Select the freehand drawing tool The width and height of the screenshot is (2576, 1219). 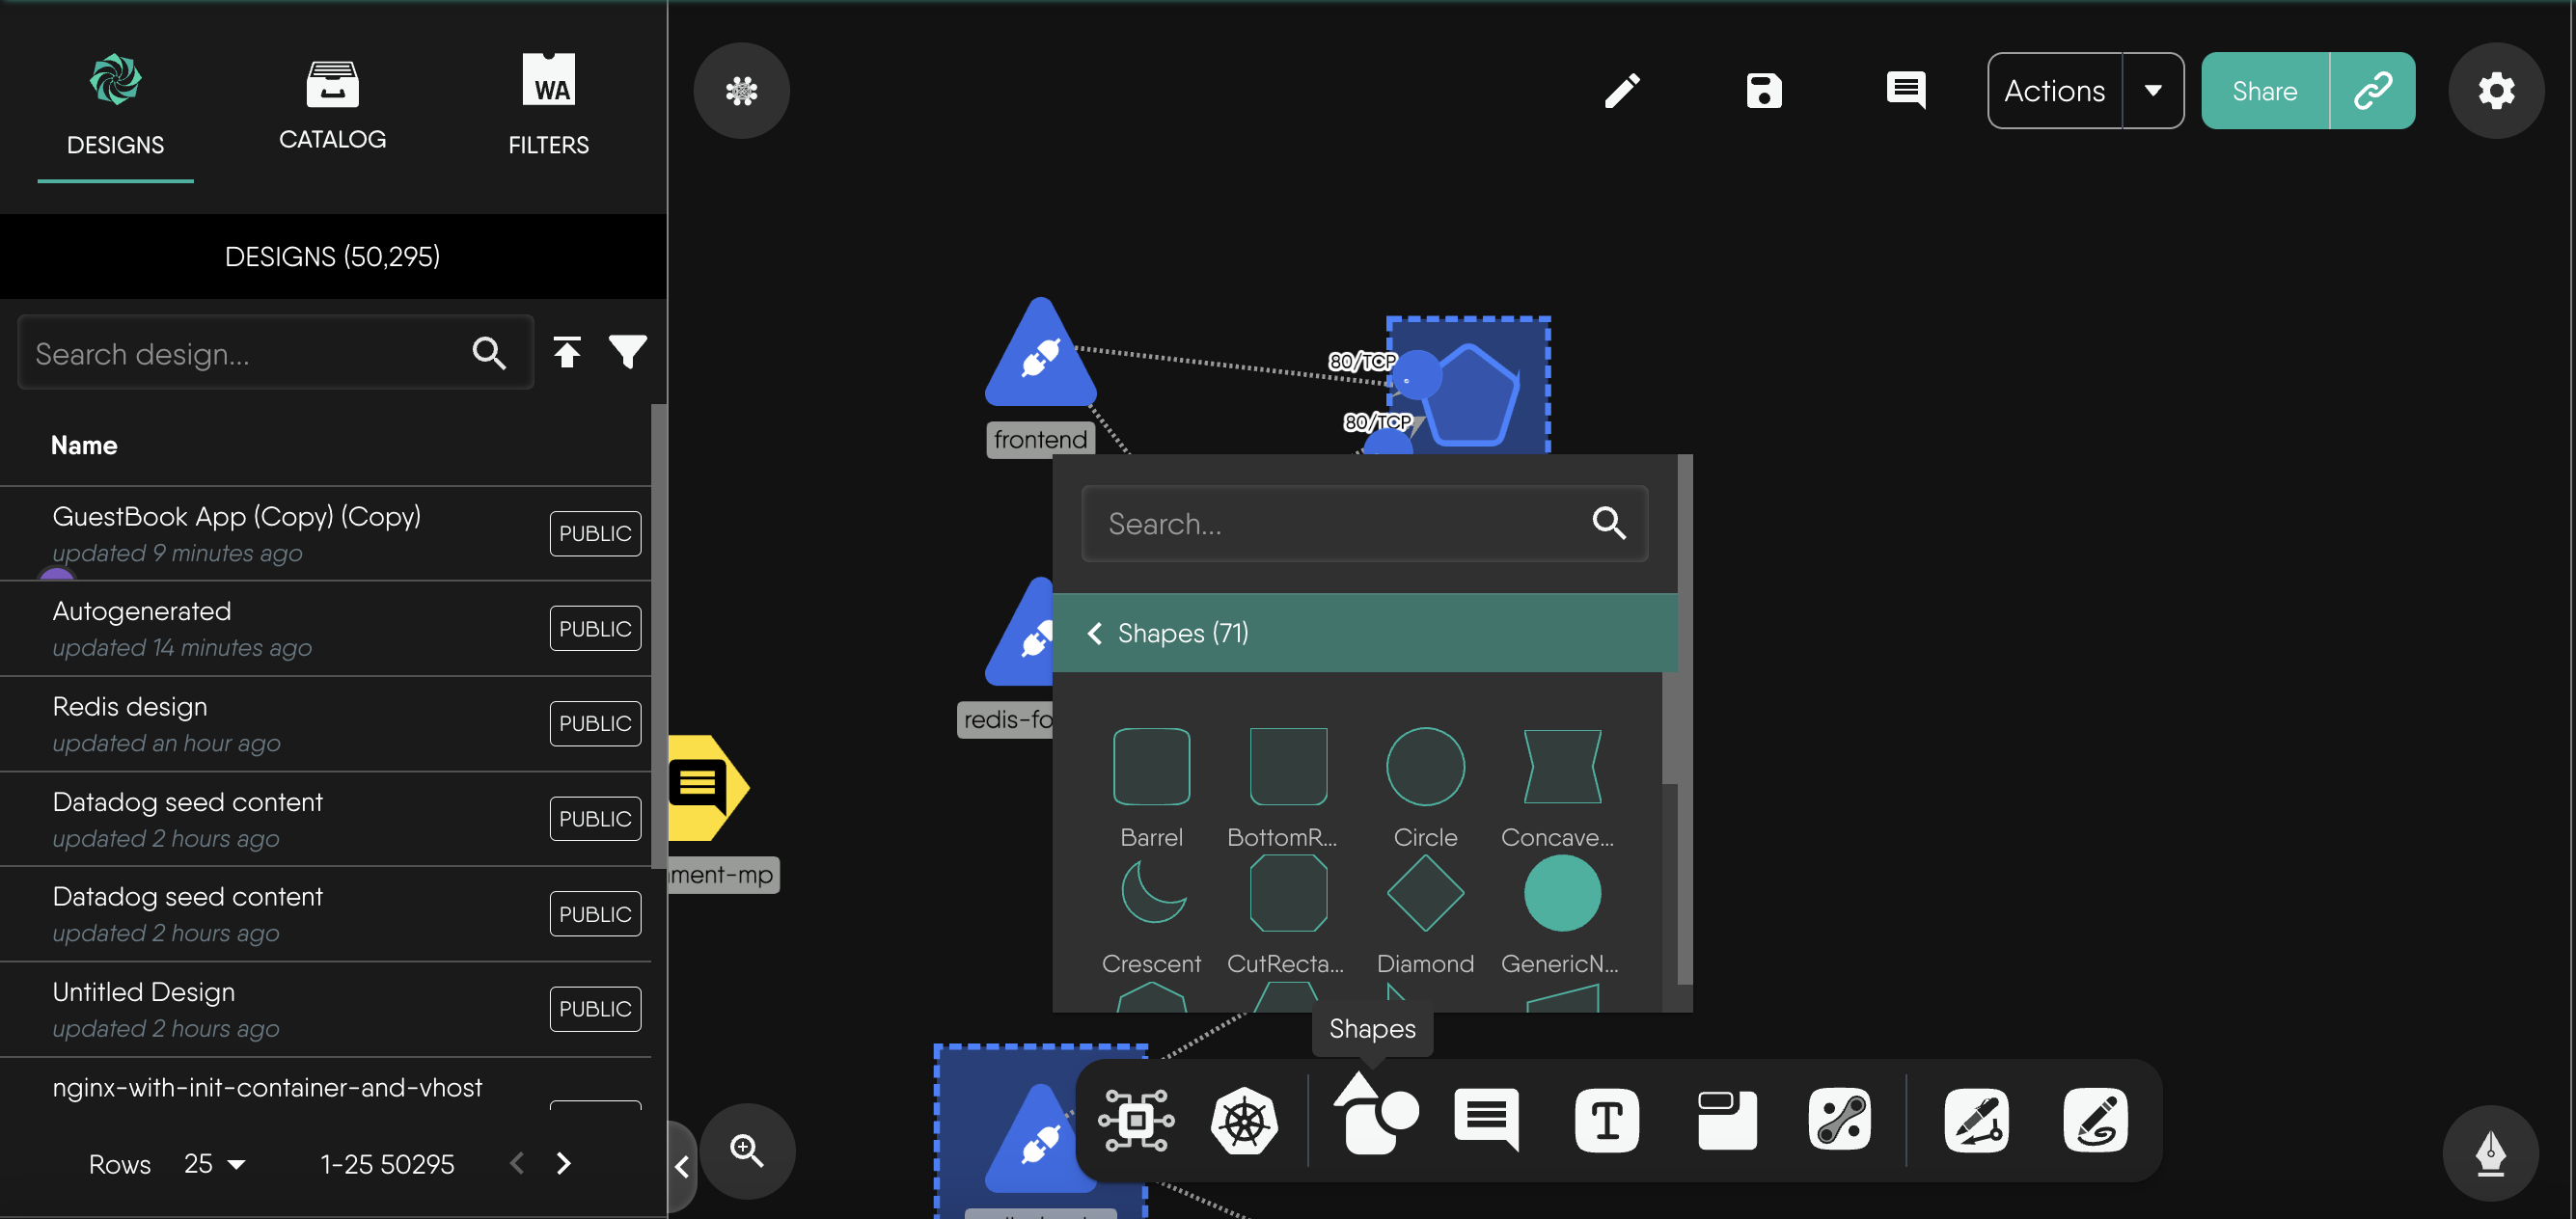2096,1120
